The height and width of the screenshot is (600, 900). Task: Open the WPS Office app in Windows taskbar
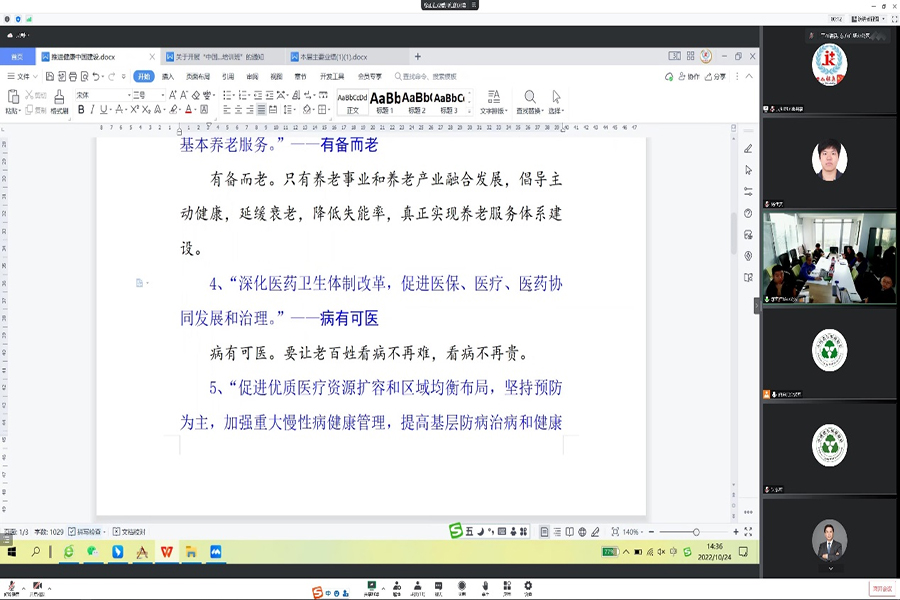(x=166, y=551)
